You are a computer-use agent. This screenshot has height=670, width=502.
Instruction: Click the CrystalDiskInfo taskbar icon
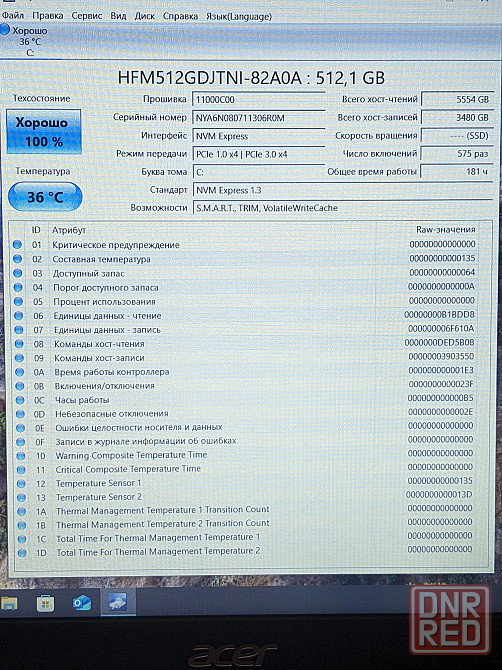[117, 602]
